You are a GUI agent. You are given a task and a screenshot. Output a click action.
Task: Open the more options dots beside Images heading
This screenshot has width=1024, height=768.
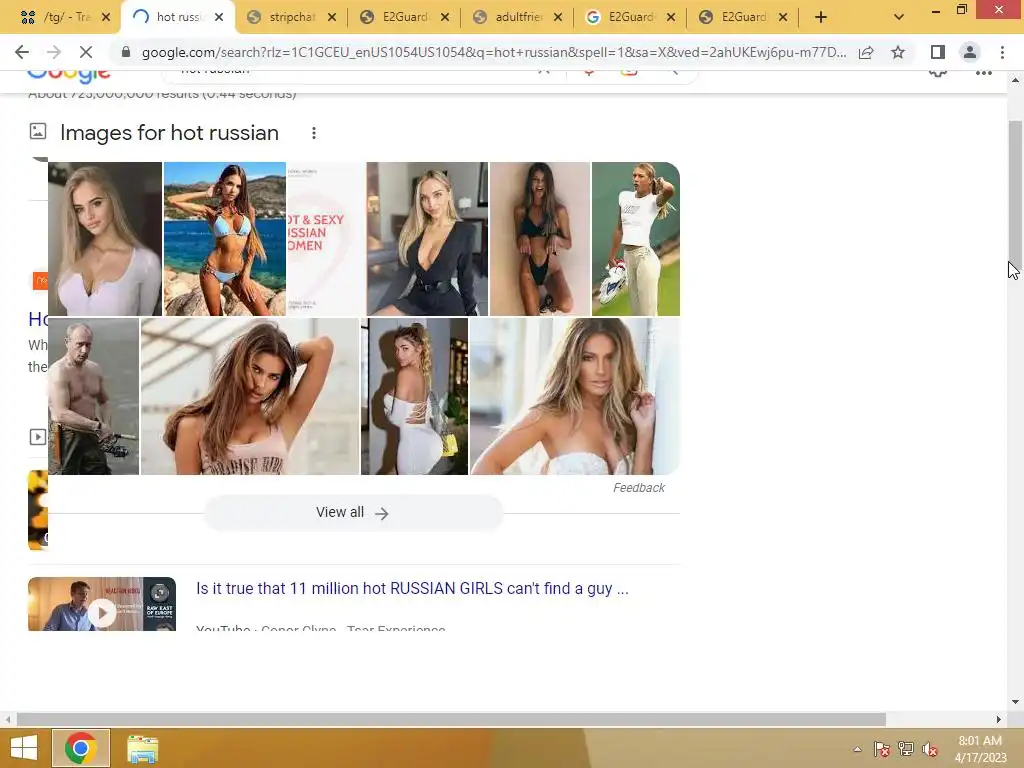pyautogui.click(x=314, y=133)
